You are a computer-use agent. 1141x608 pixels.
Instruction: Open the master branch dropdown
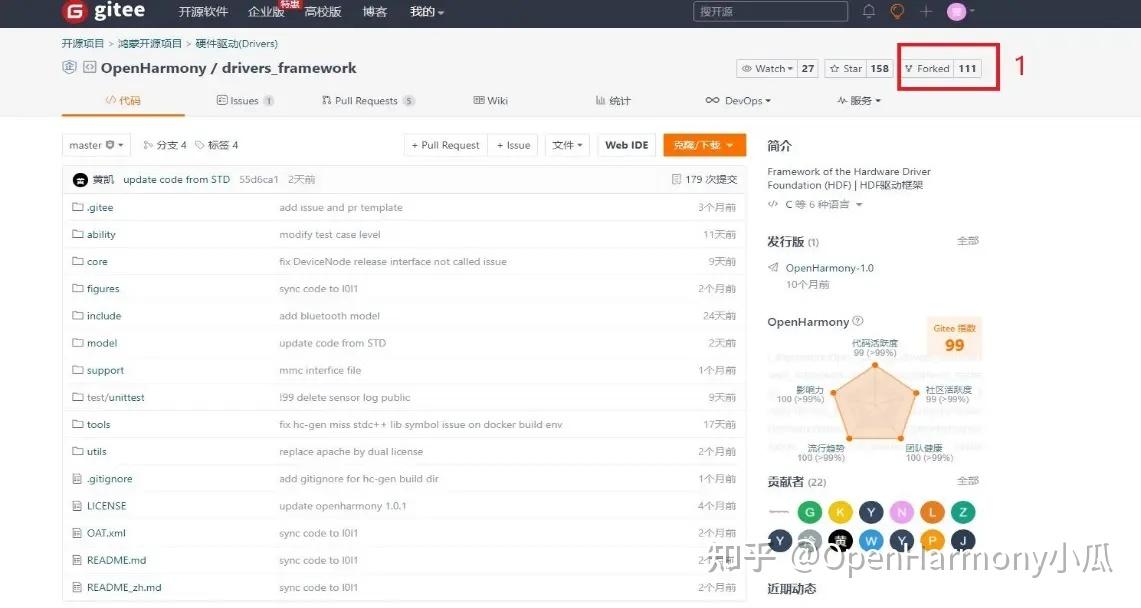(x=95, y=144)
